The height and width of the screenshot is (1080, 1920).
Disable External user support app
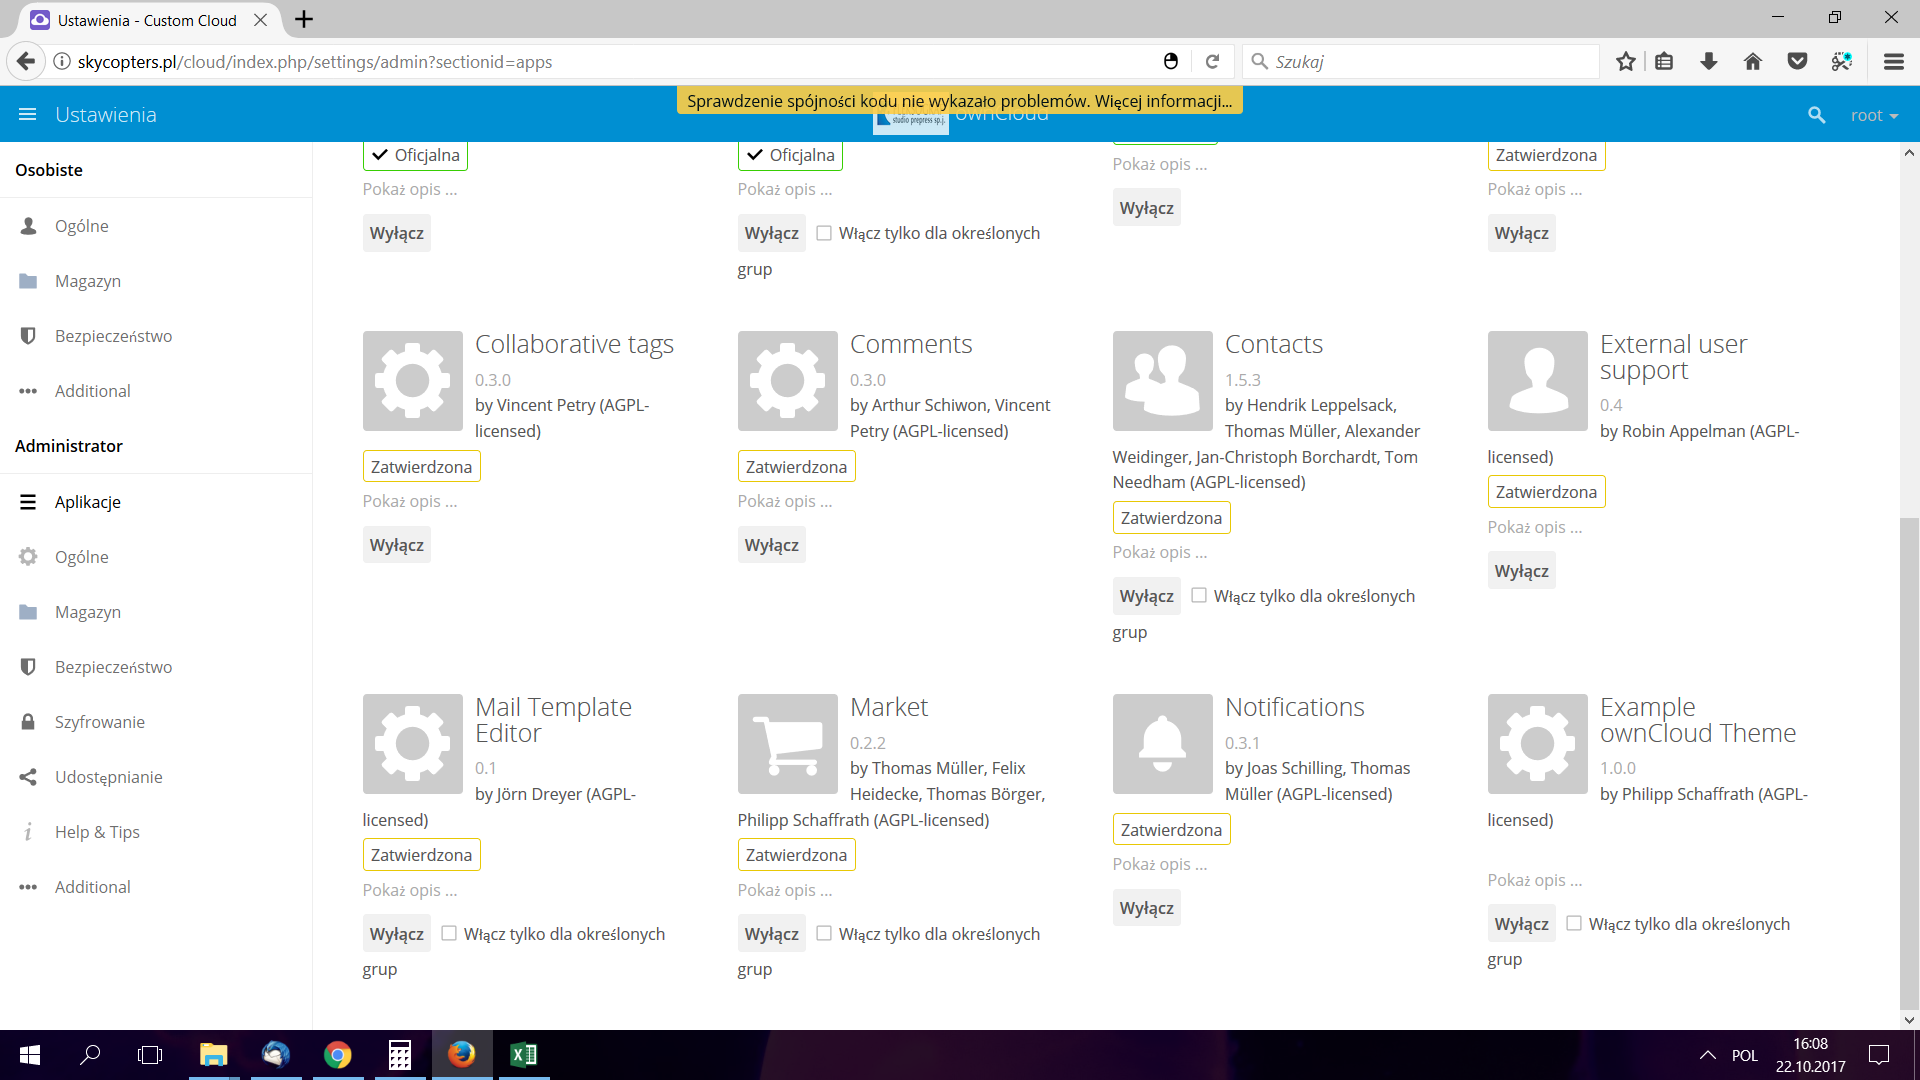click(x=1522, y=571)
